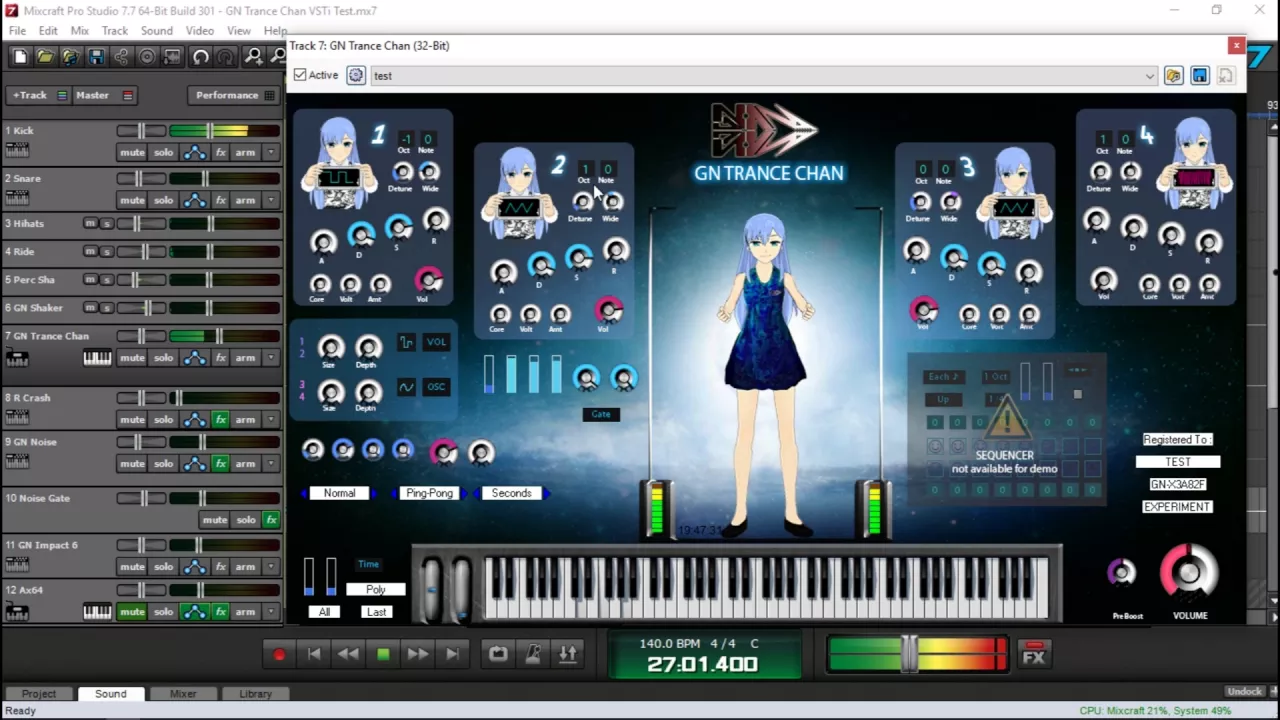Image resolution: width=1280 pixels, height=720 pixels.
Task: Click the piano keyboard icon on the 12 Ax64 track
Action: tap(97, 611)
